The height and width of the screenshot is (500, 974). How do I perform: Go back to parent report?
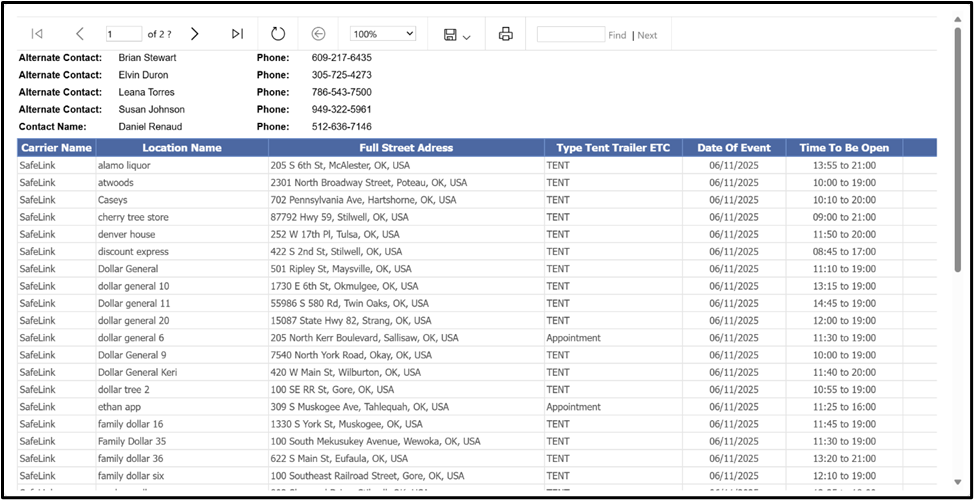(x=319, y=34)
